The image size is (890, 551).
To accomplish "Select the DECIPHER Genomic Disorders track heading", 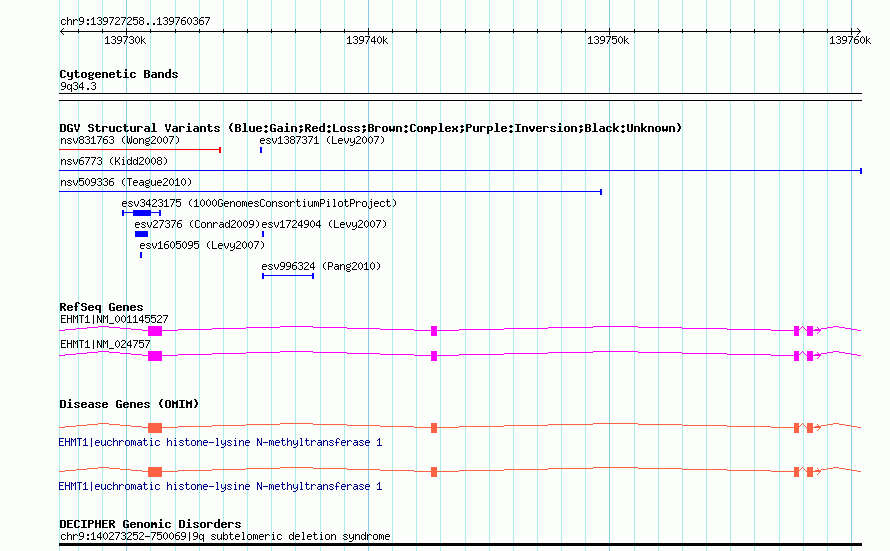I will point(150,524).
